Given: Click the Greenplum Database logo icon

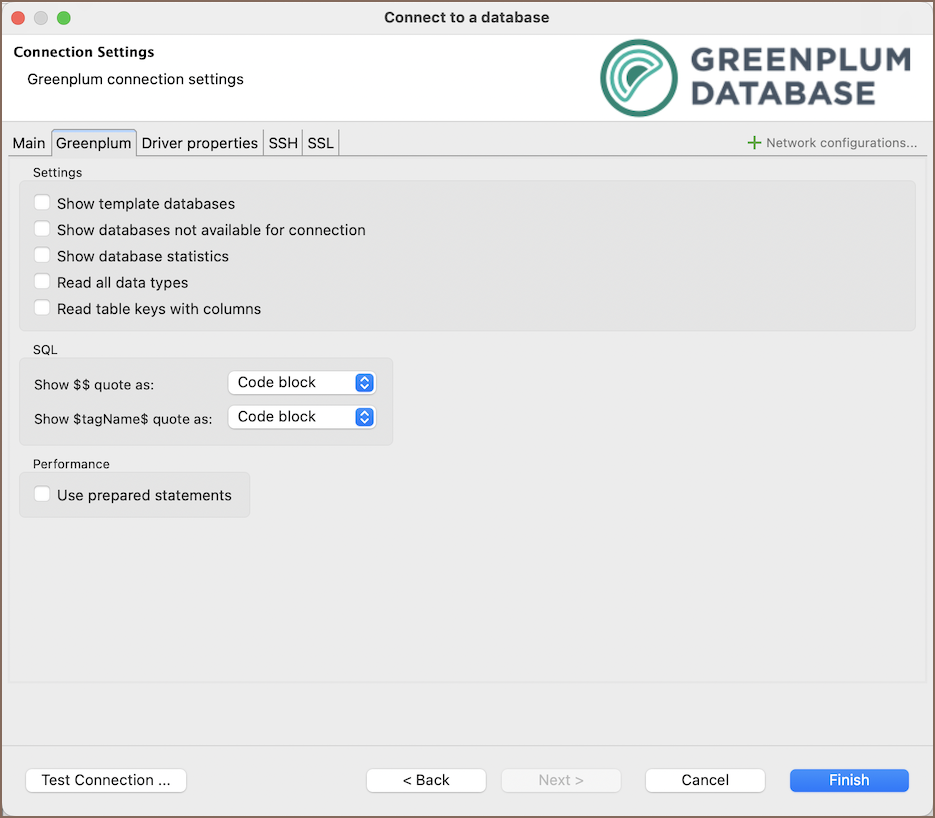Looking at the screenshot, I should pyautogui.click(x=639, y=78).
